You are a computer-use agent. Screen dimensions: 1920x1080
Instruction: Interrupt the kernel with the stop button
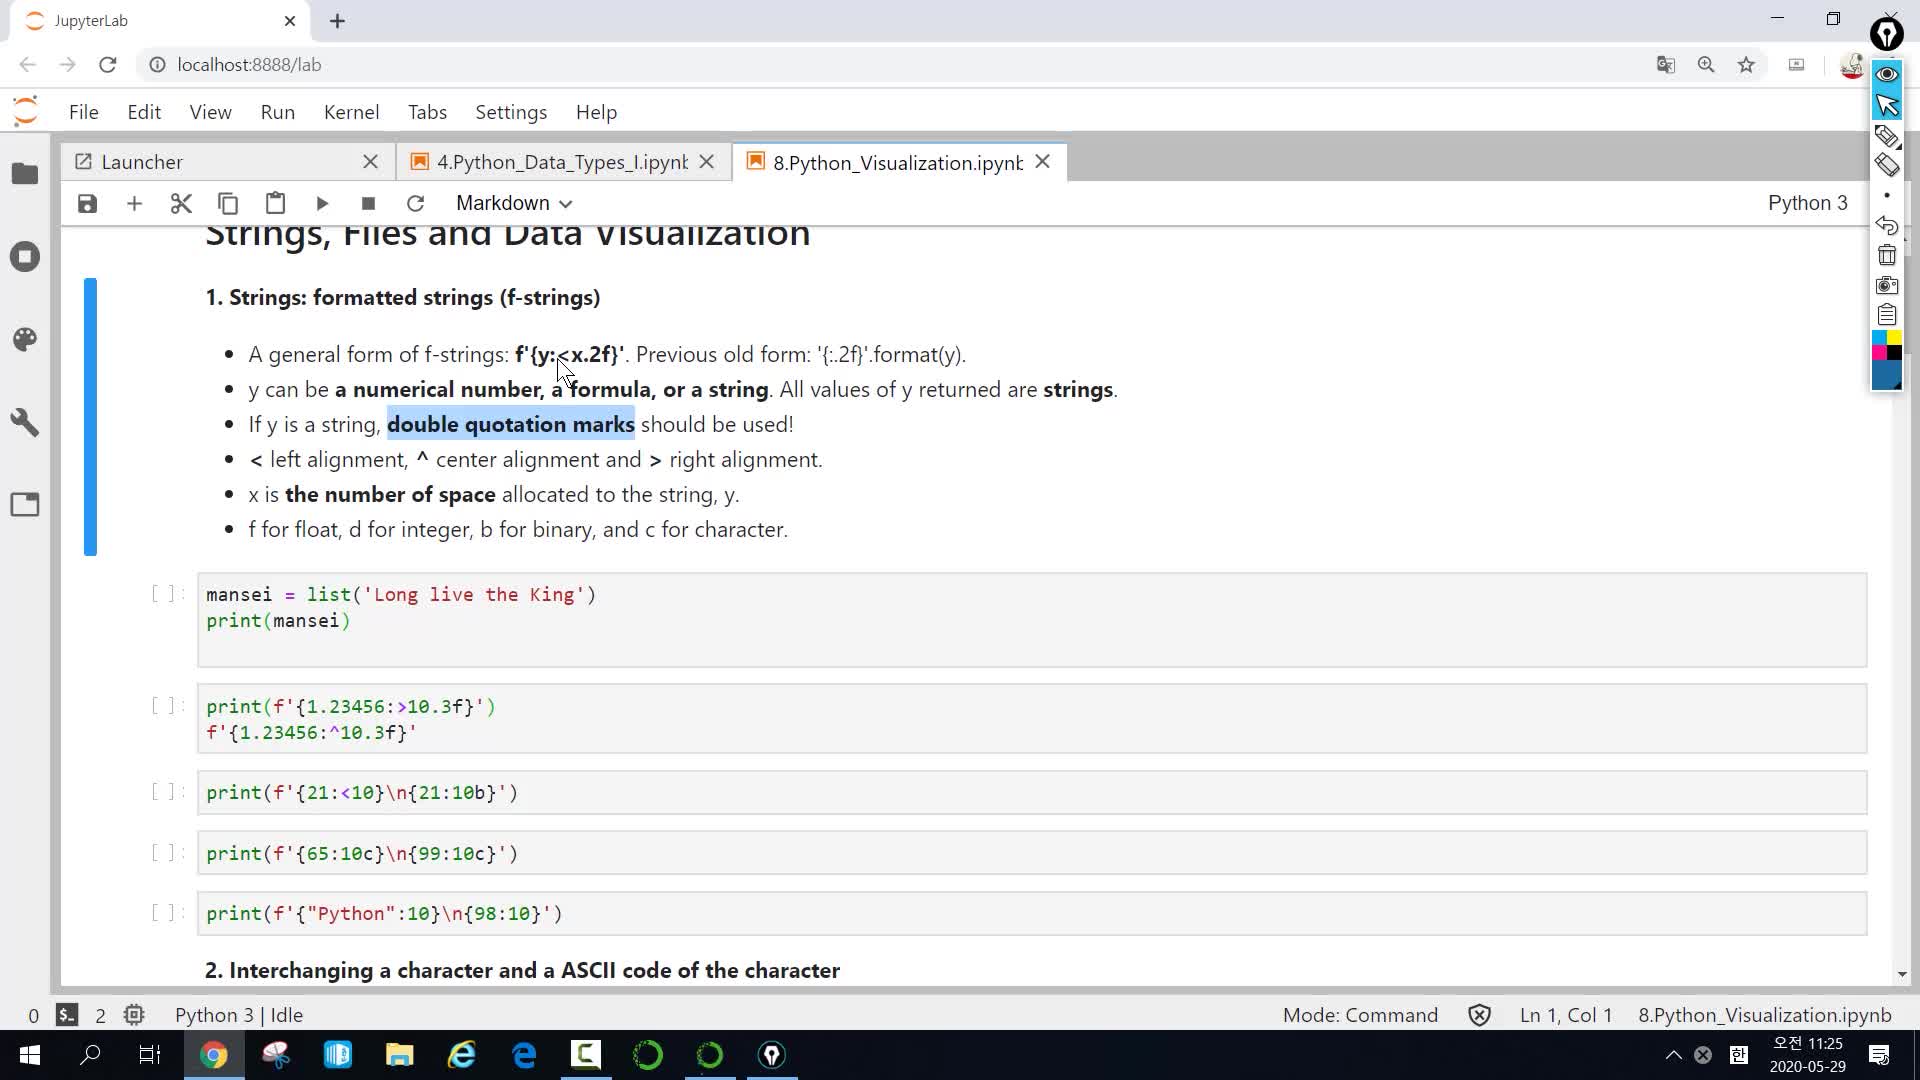pyautogui.click(x=368, y=203)
